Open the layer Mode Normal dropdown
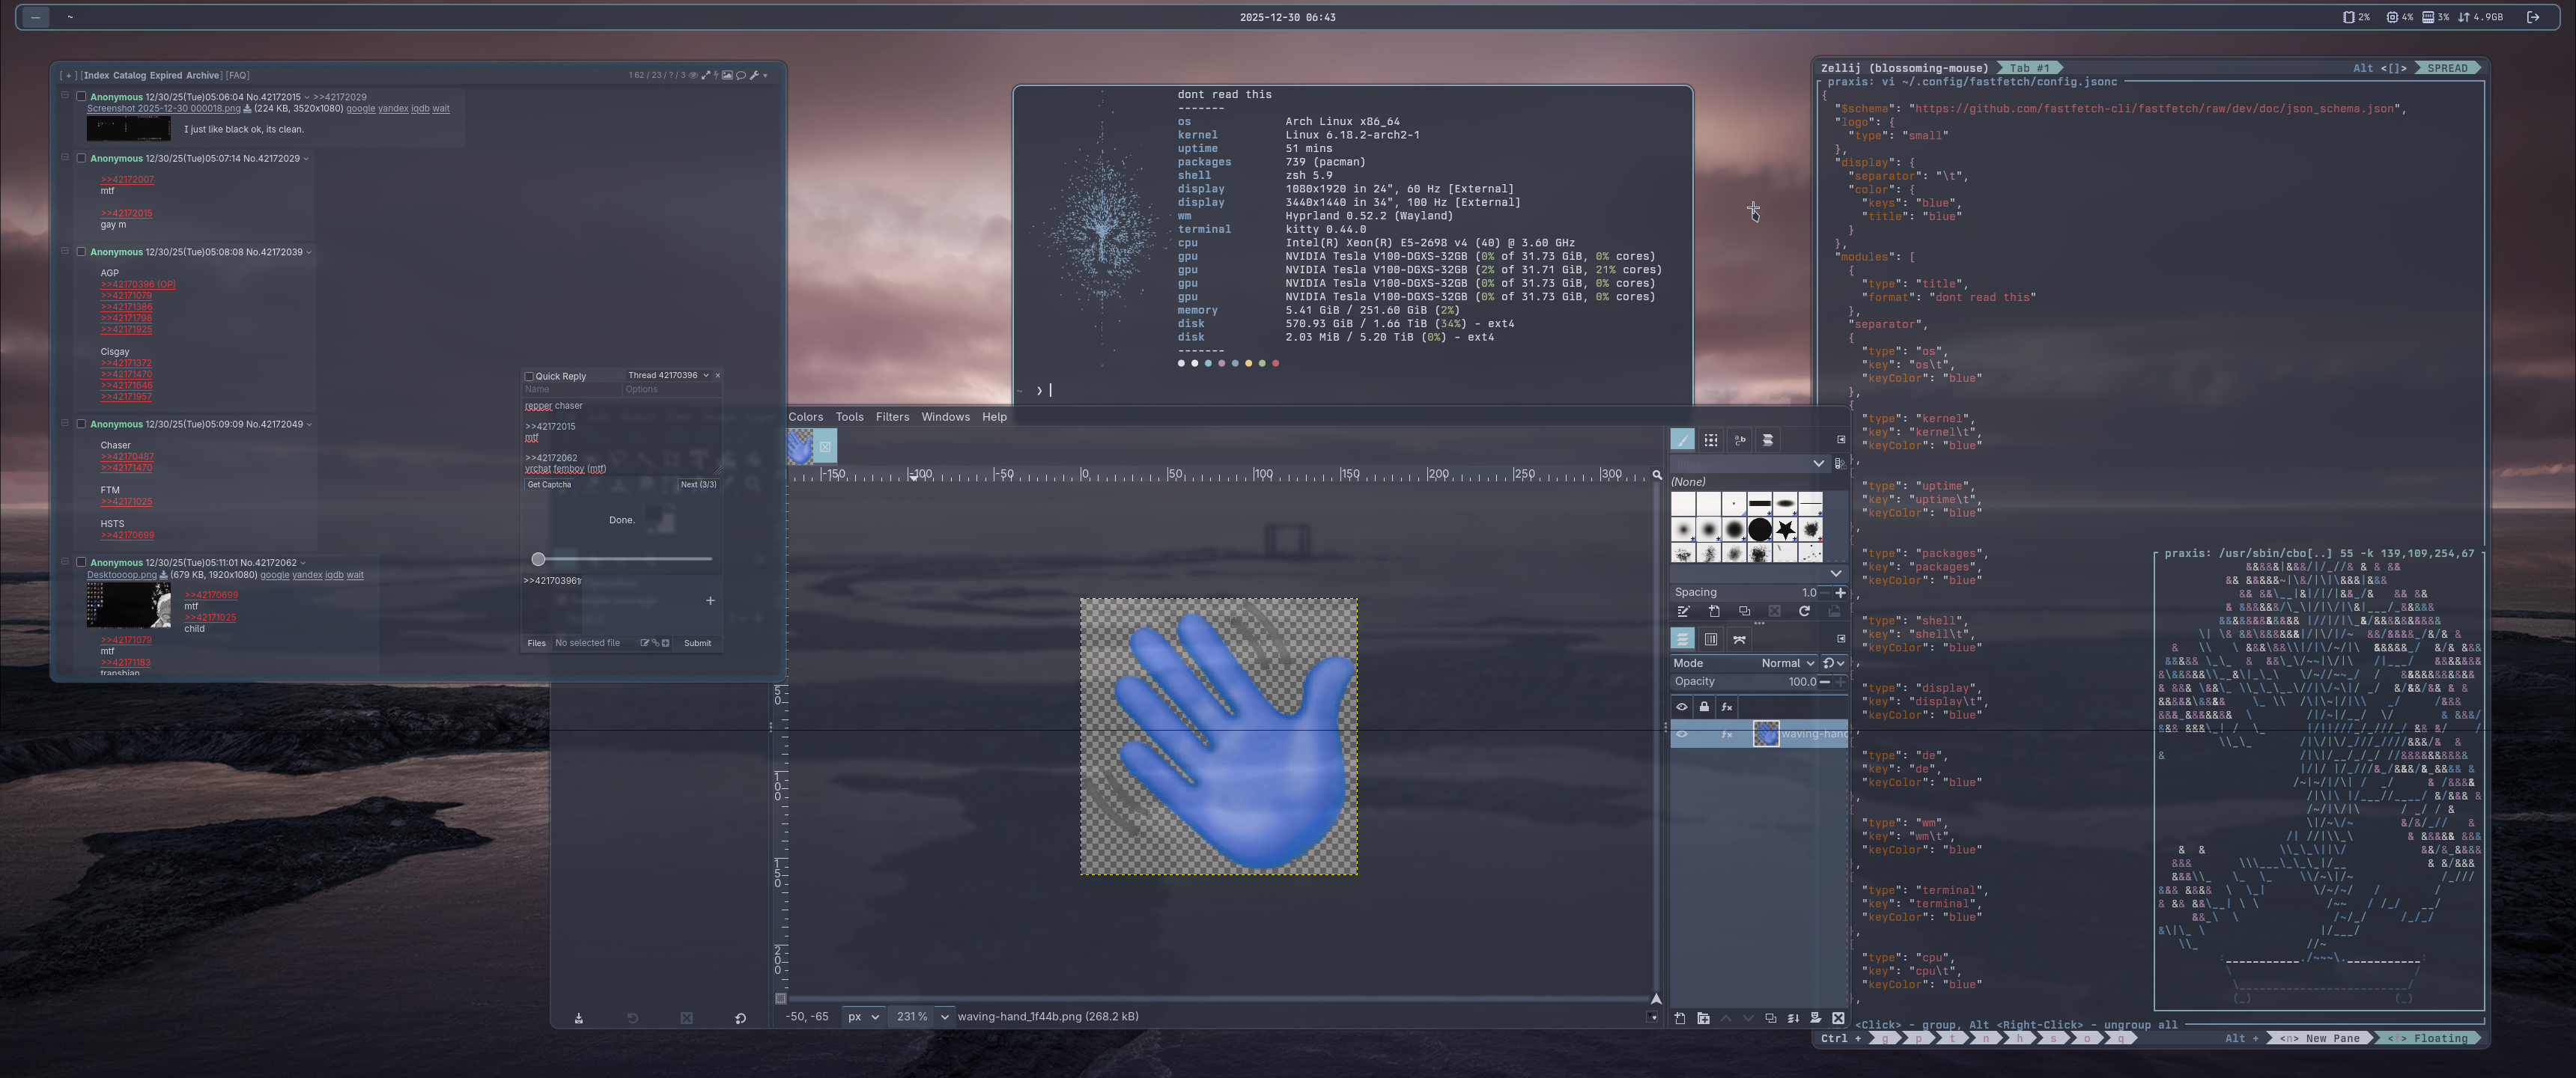The width and height of the screenshot is (2576, 1078). (1787, 663)
